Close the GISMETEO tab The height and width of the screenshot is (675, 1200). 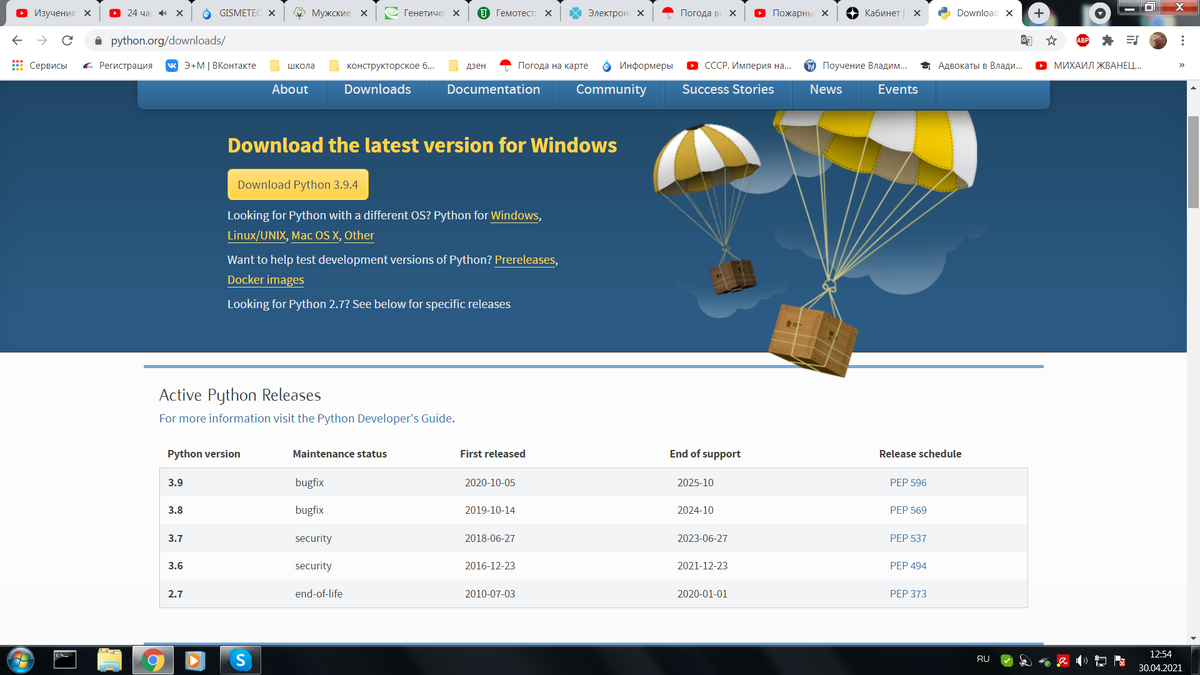pos(270,14)
